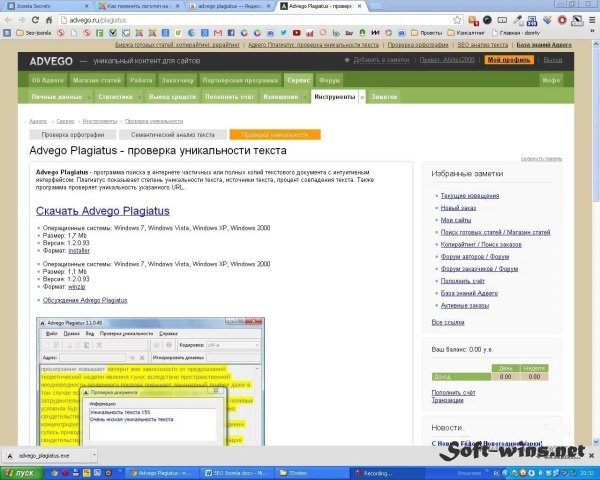Select the Проверка орфографии tool tab
The width and height of the screenshot is (600, 480).
click(x=73, y=135)
